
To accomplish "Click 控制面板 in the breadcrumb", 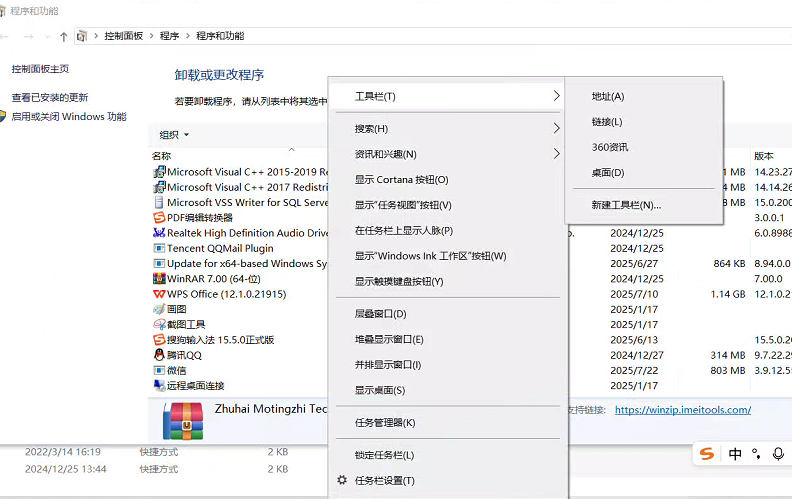I will 124,36.
